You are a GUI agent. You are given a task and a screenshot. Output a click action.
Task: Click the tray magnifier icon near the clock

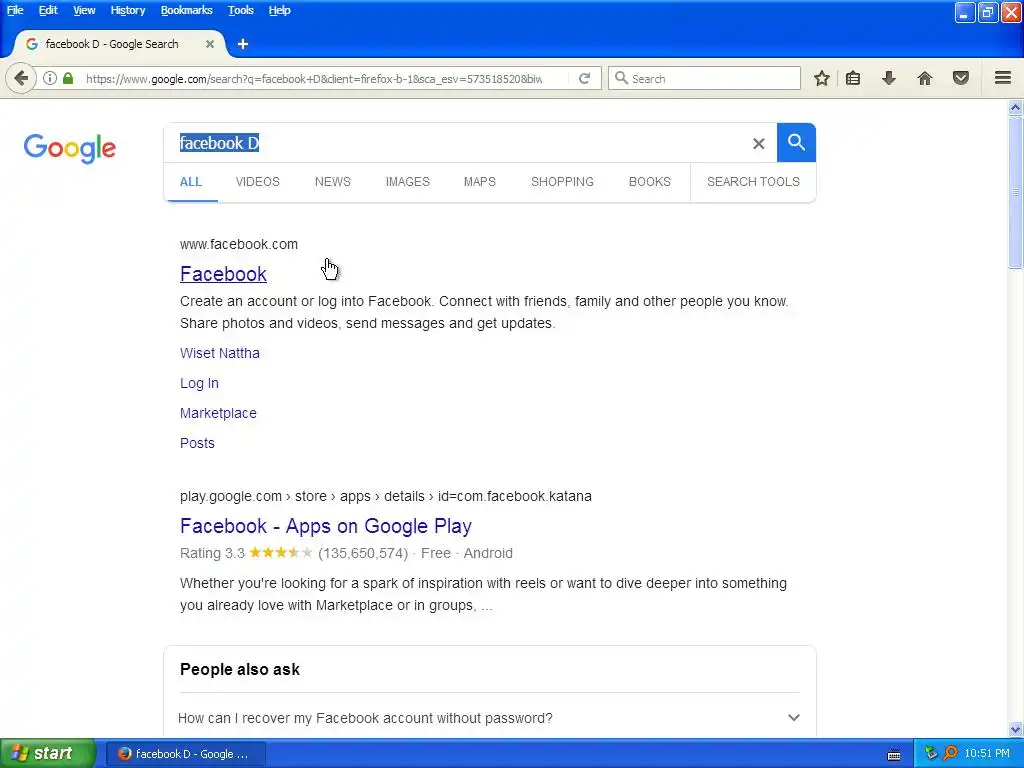[950, 753]
